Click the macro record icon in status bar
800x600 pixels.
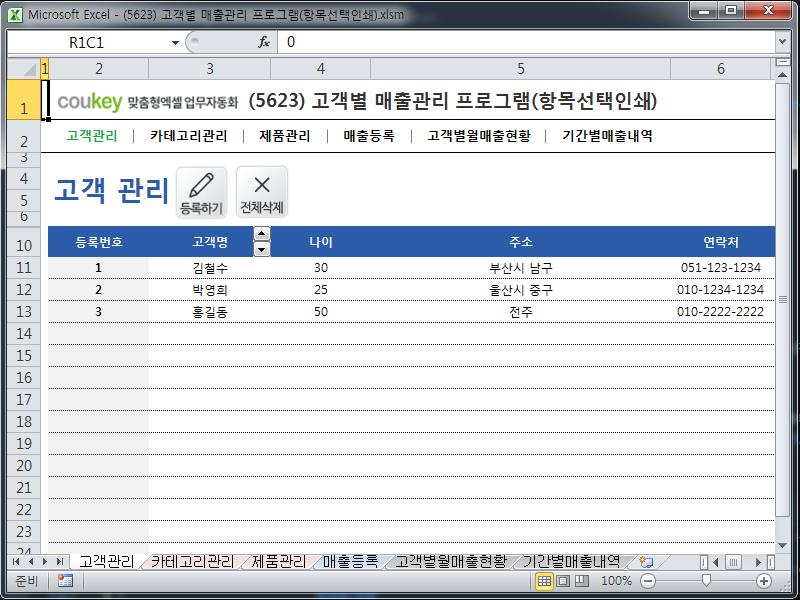65,581
